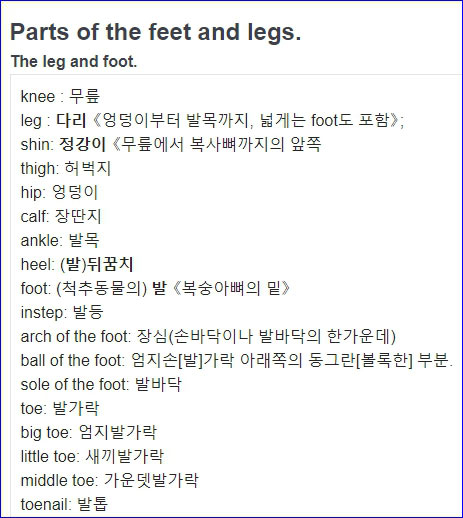Screen dimensions: 463x518
Task: Select the 'sole of the foot' line
Action: (101, 384)
